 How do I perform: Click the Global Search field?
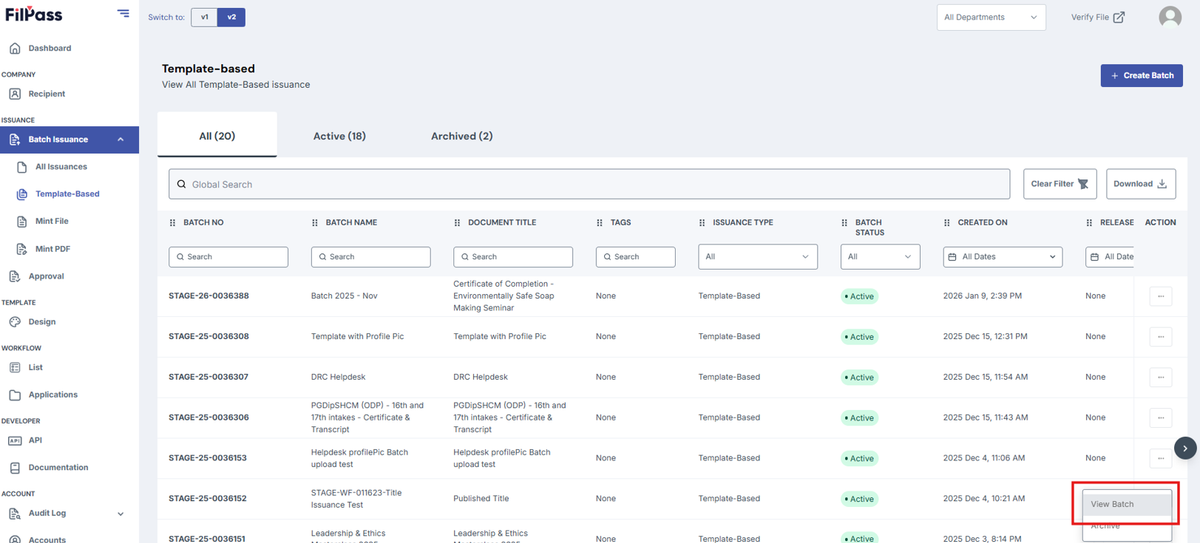(x=590, y=184)
